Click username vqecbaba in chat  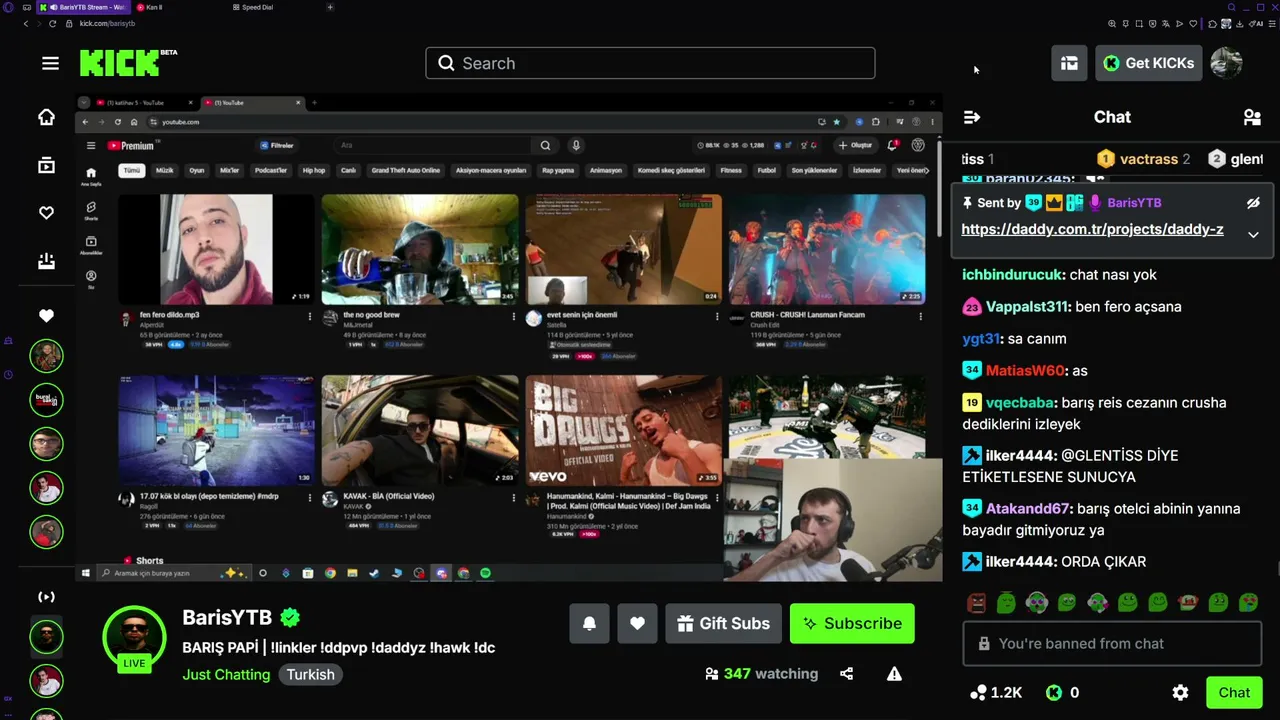pyautogui.click(x=1020, y=403)
